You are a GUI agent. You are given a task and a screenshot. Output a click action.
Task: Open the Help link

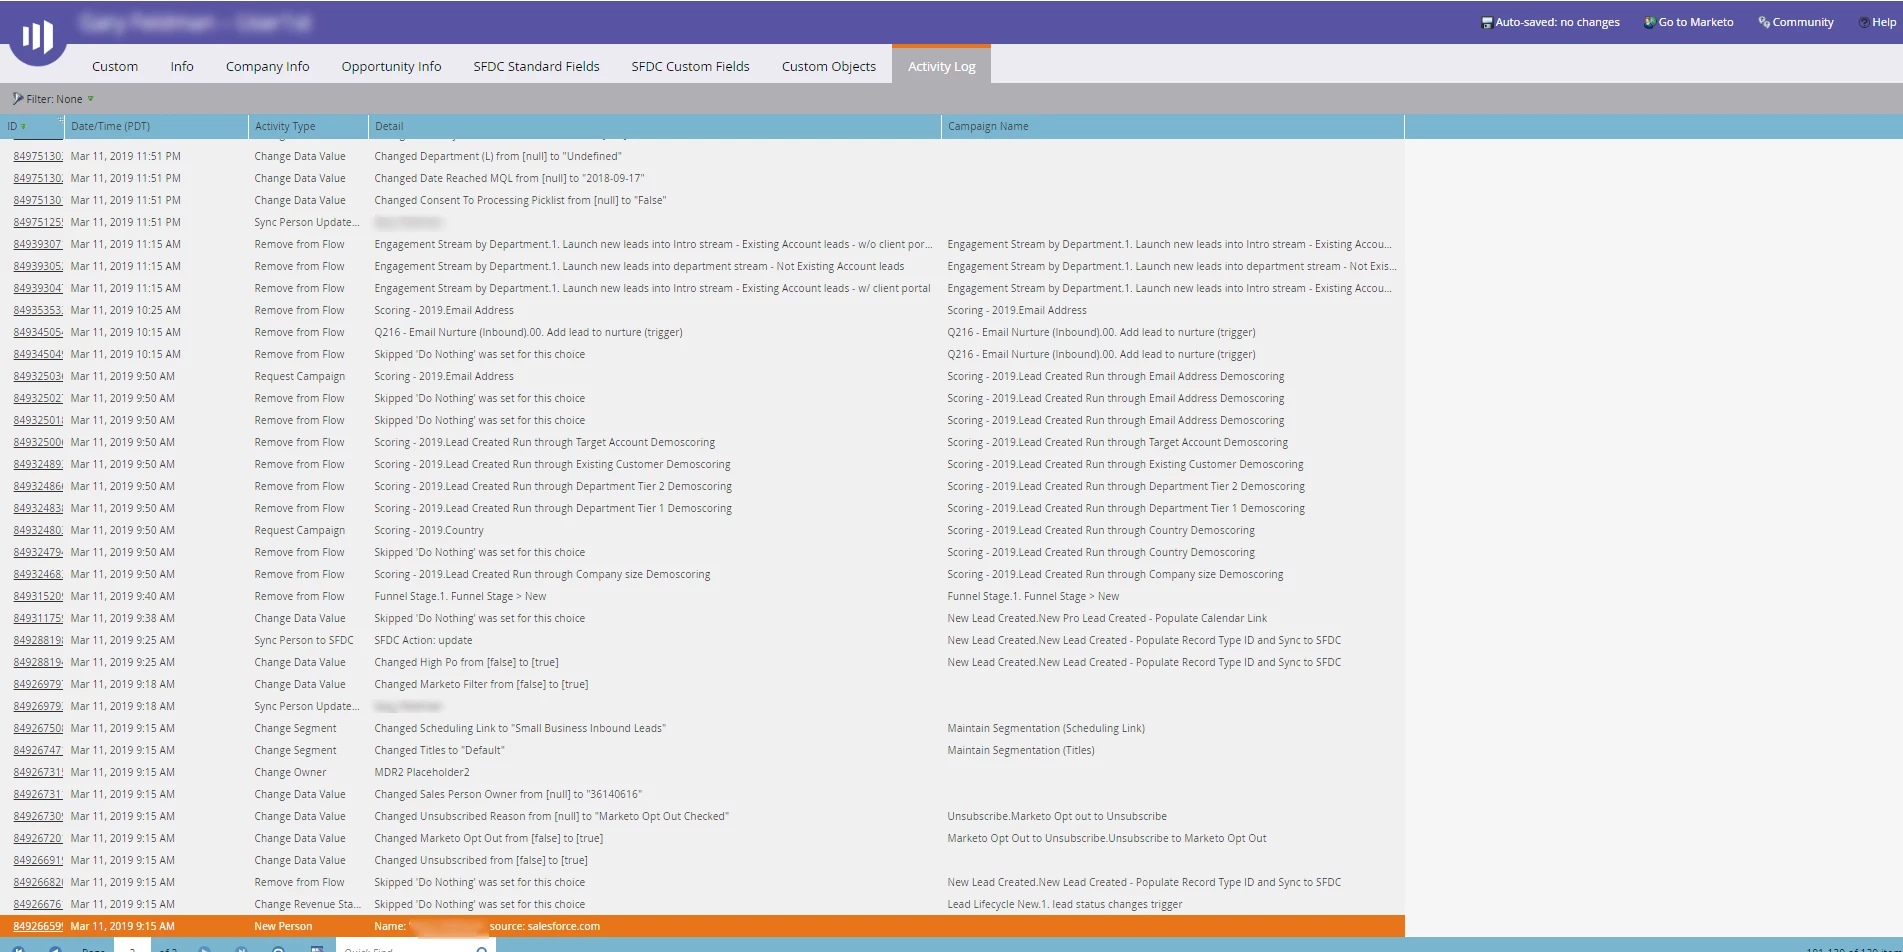(x=1884, y=22)
